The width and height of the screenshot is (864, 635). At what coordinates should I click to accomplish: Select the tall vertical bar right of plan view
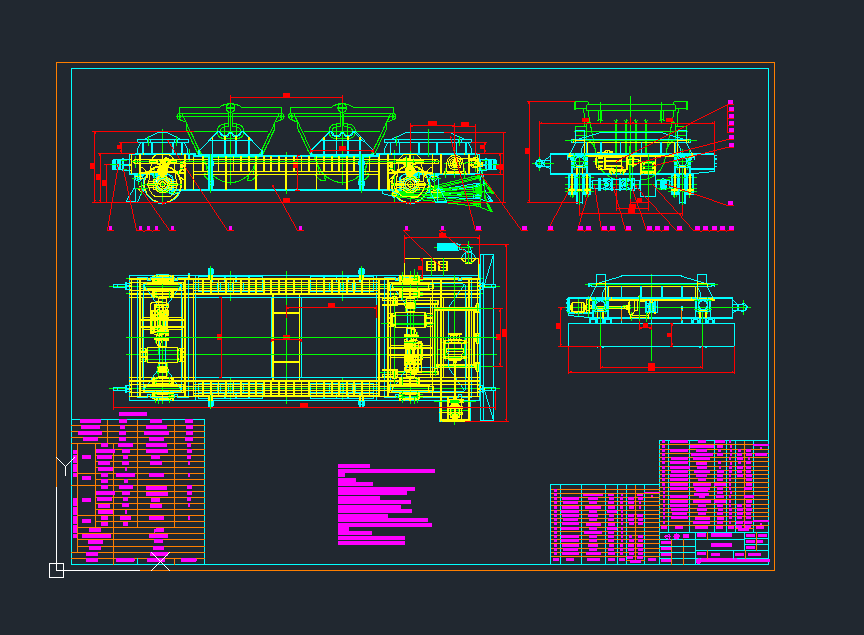point(487,337)
